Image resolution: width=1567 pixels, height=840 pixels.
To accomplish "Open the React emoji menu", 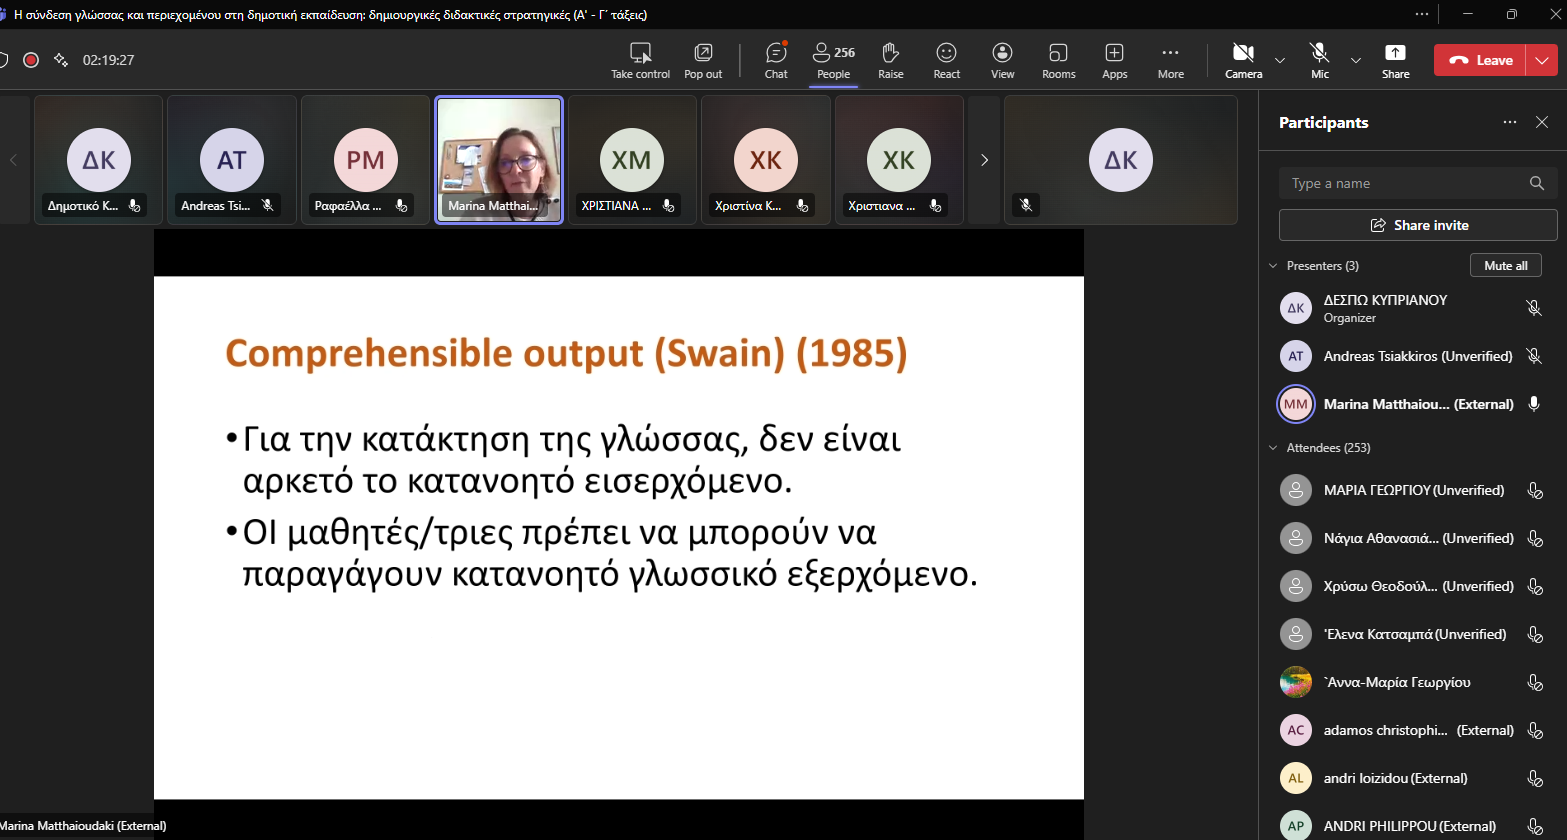I will click(946, 60).
